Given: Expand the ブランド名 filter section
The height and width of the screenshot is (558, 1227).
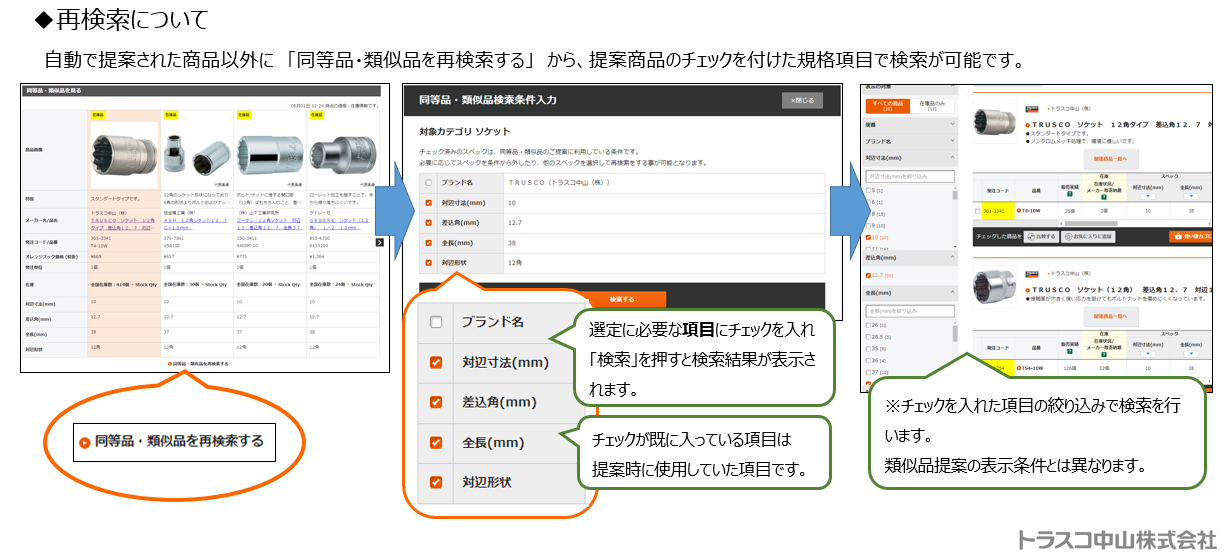Looking at the screenshot, I should (x=909, y=141).
